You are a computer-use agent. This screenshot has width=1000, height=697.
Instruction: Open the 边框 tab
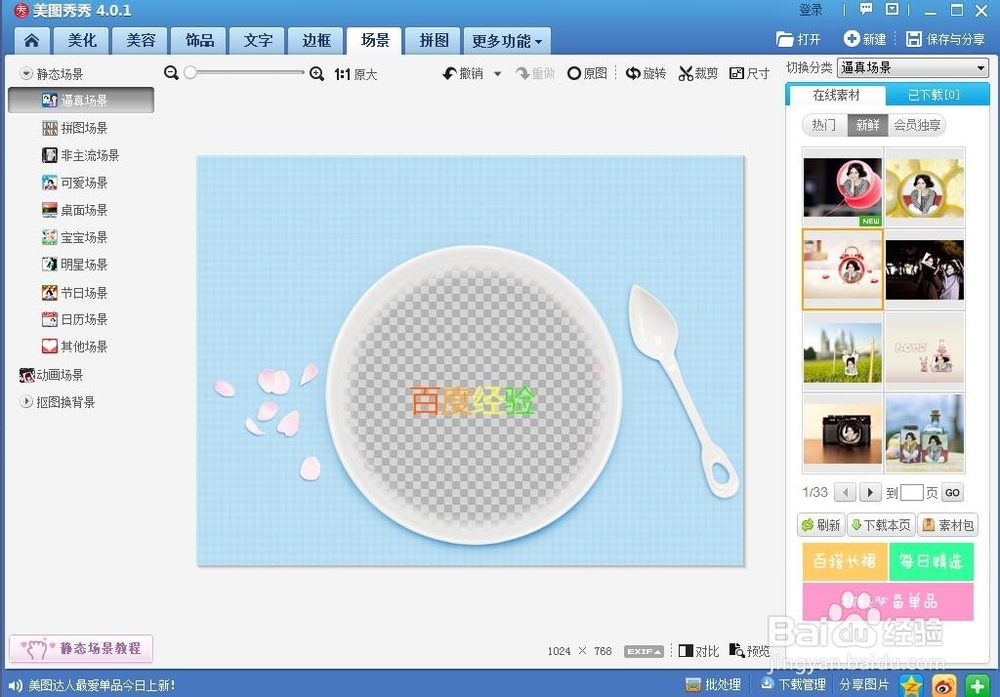pos(317,41)
